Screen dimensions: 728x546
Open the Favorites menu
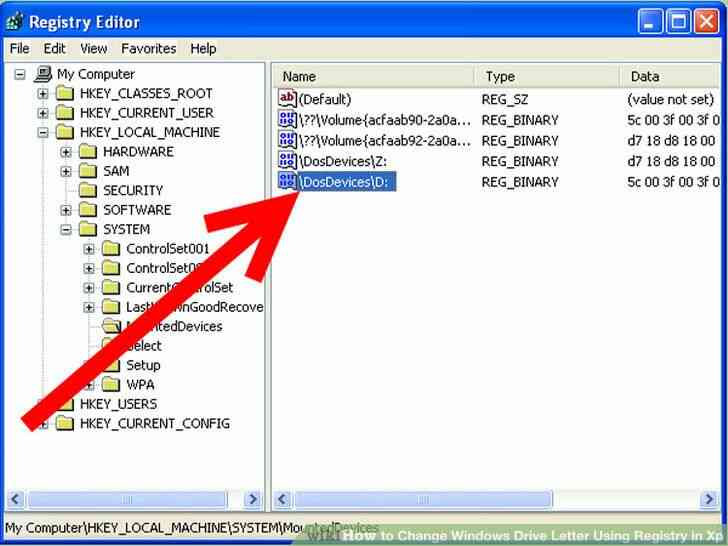(149, 48)
